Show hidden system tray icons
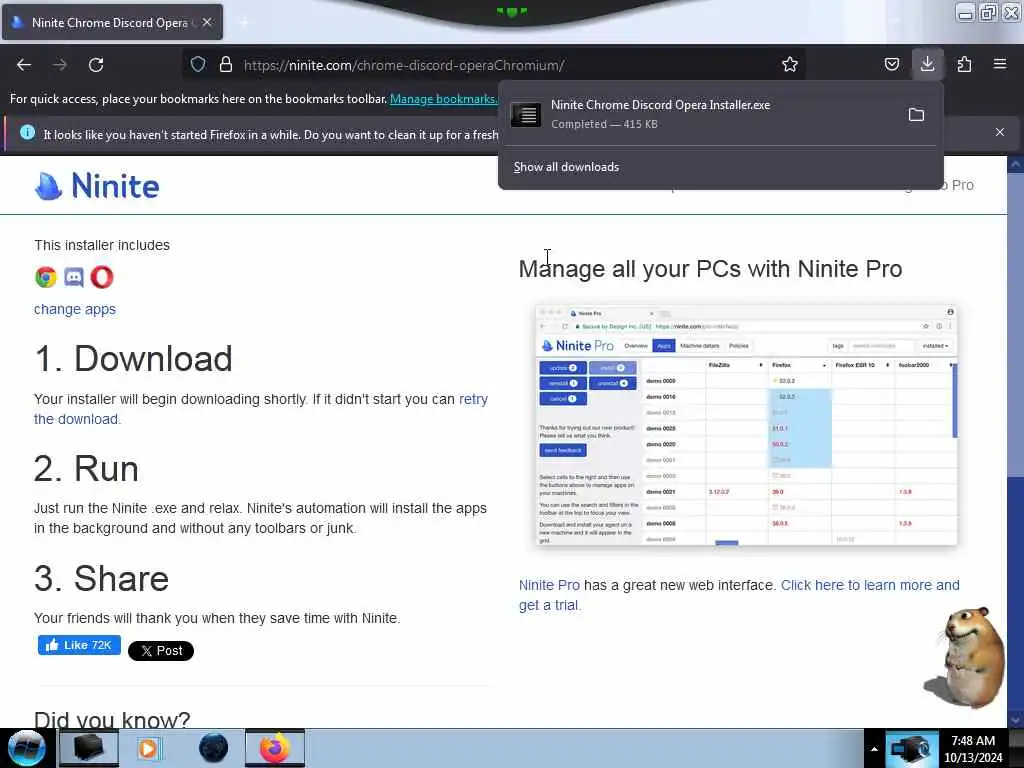 (874, 748)
